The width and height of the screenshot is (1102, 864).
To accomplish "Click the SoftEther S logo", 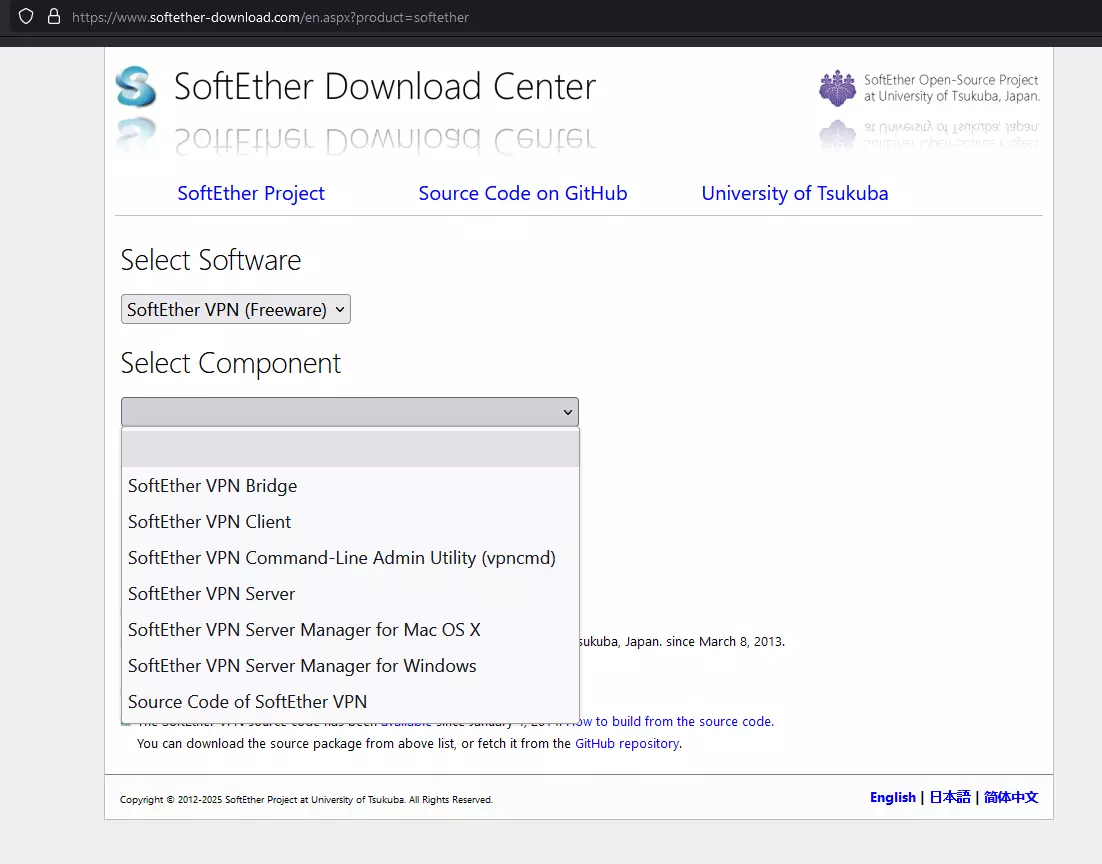I will tap(136, 86).
